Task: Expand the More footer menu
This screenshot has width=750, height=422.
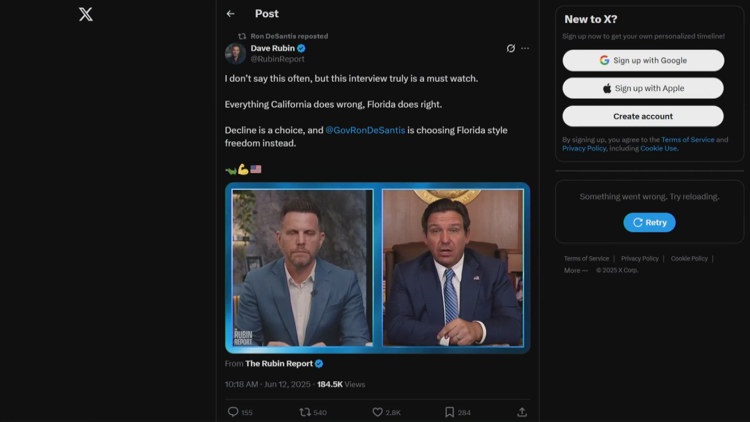Action: tap(575, 270)
